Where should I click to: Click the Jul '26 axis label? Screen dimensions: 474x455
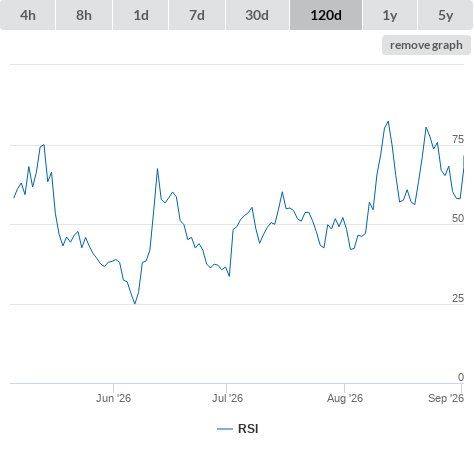tap(228, 398)
